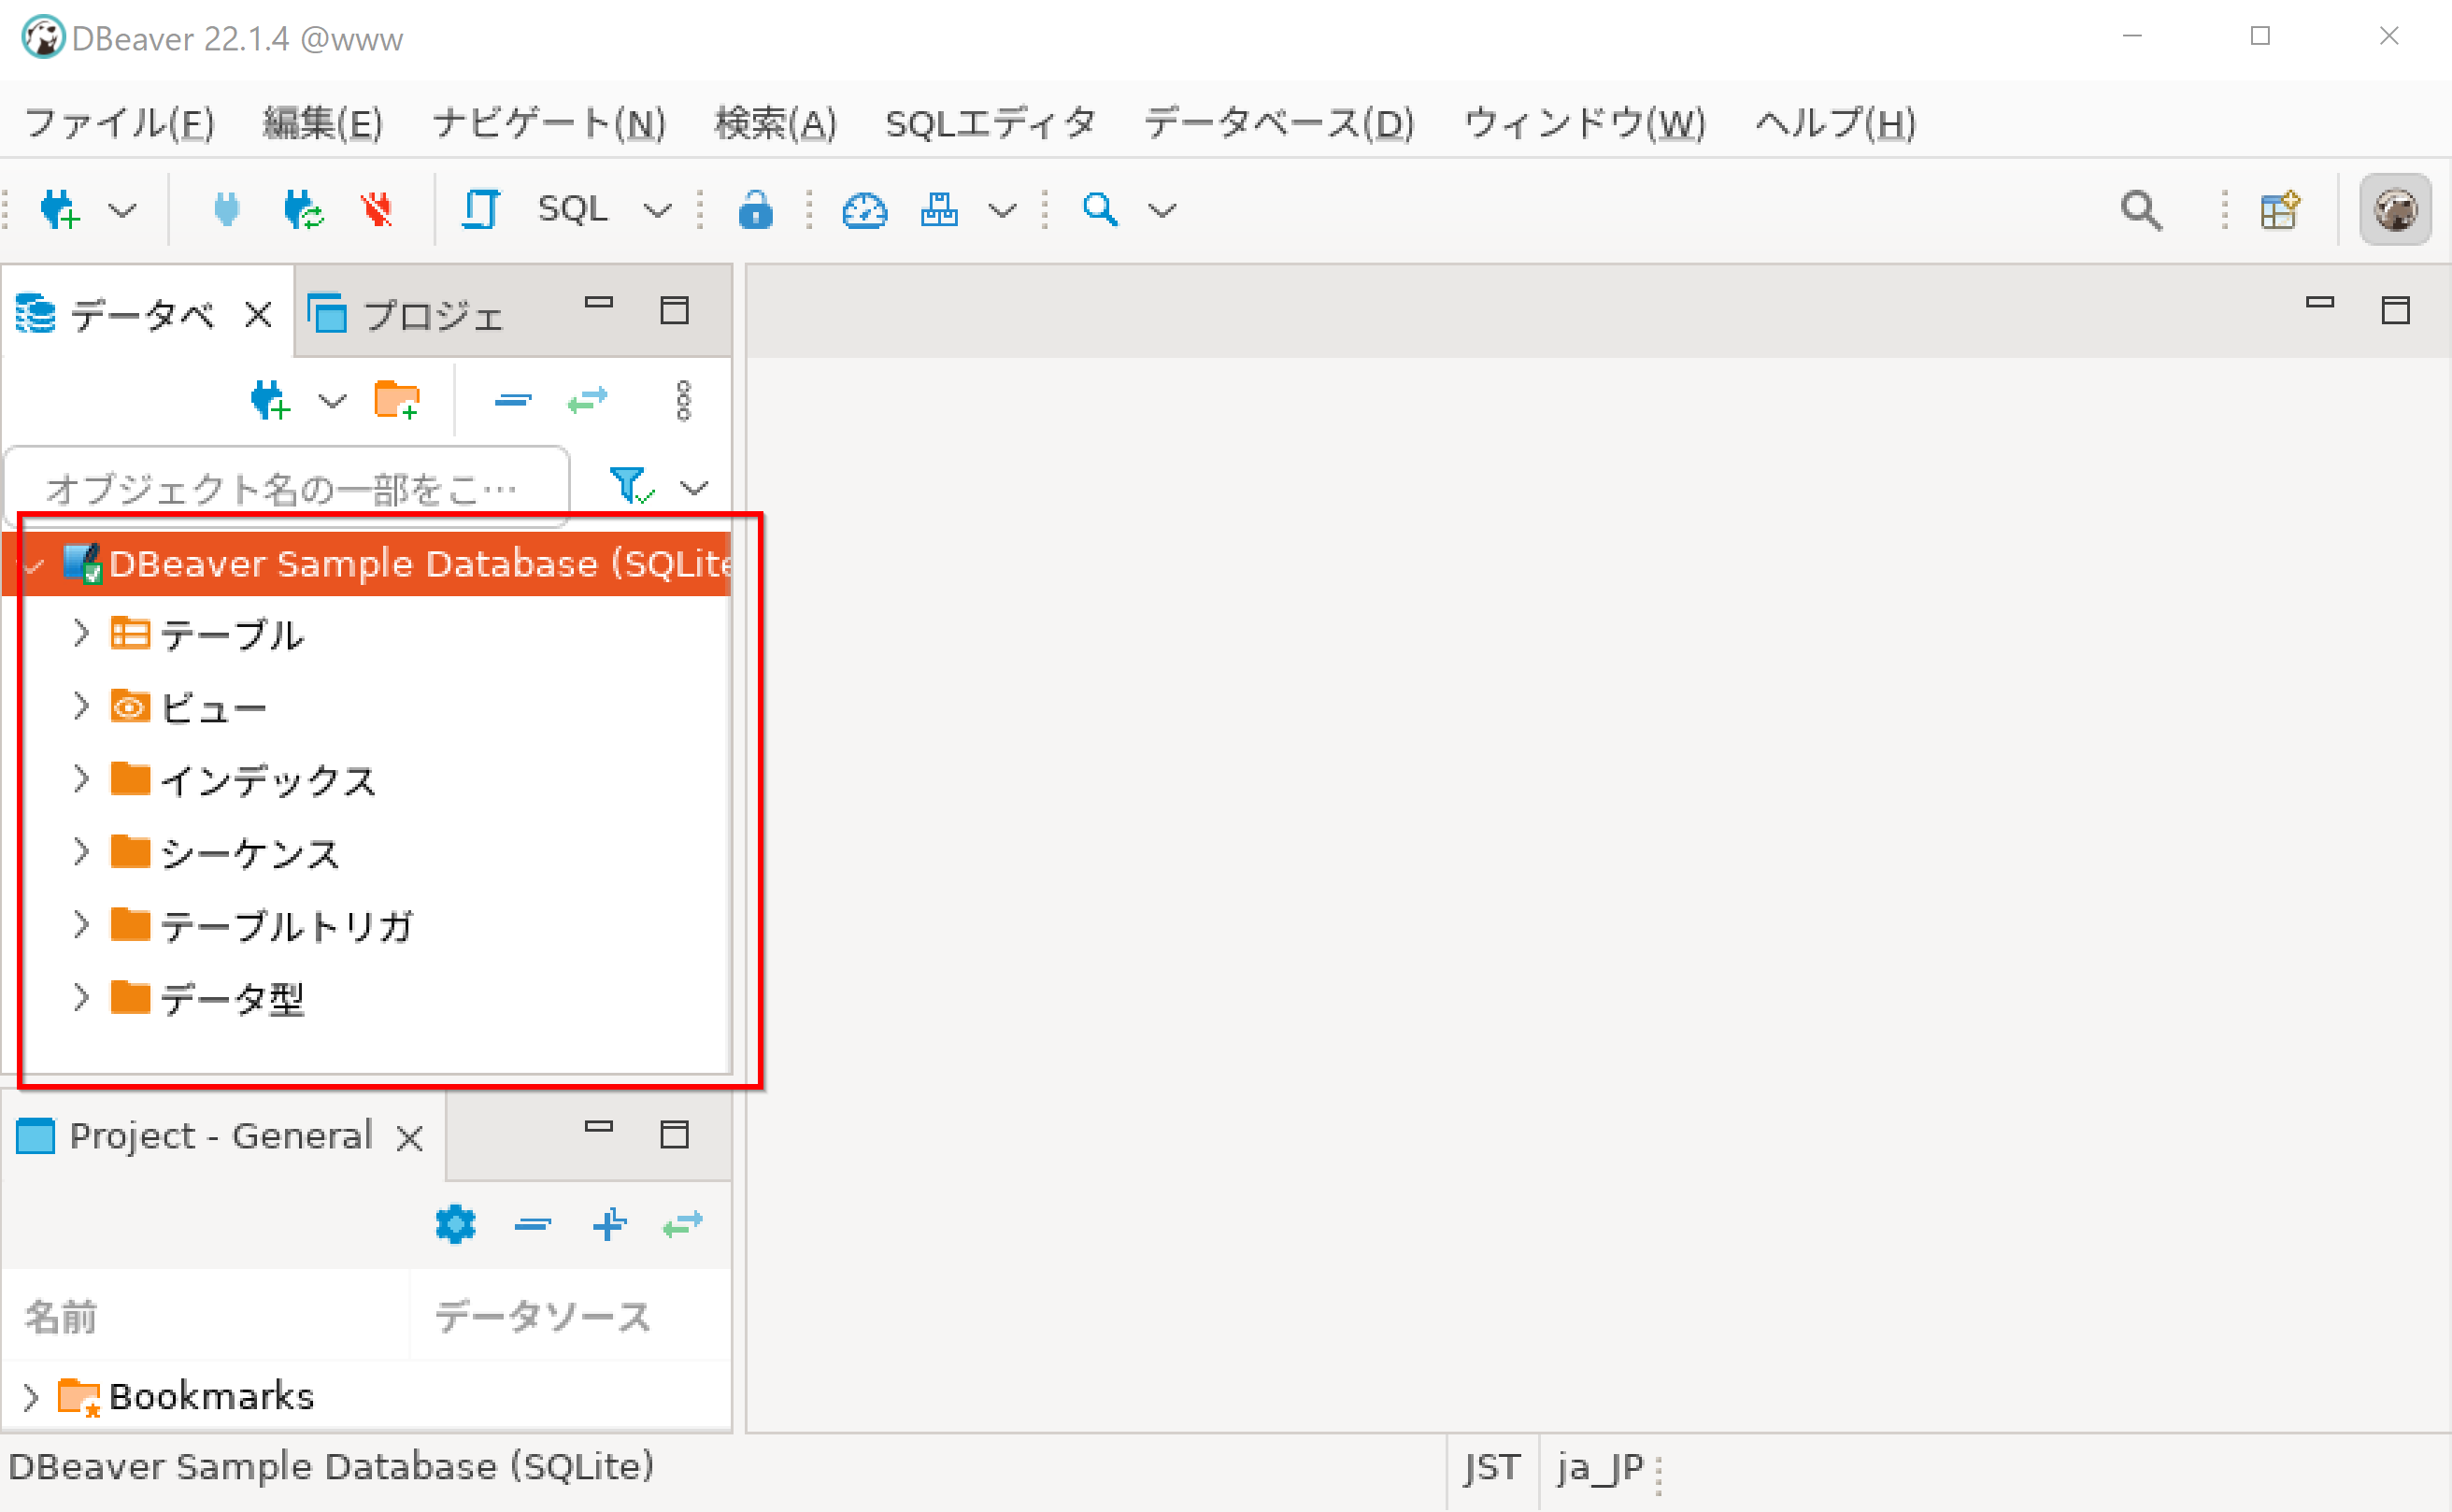Image resolution: width=2452 pixels, height=1512 pixels.
Task: Click the object name filter input field
Action: (x=287, y=487)
